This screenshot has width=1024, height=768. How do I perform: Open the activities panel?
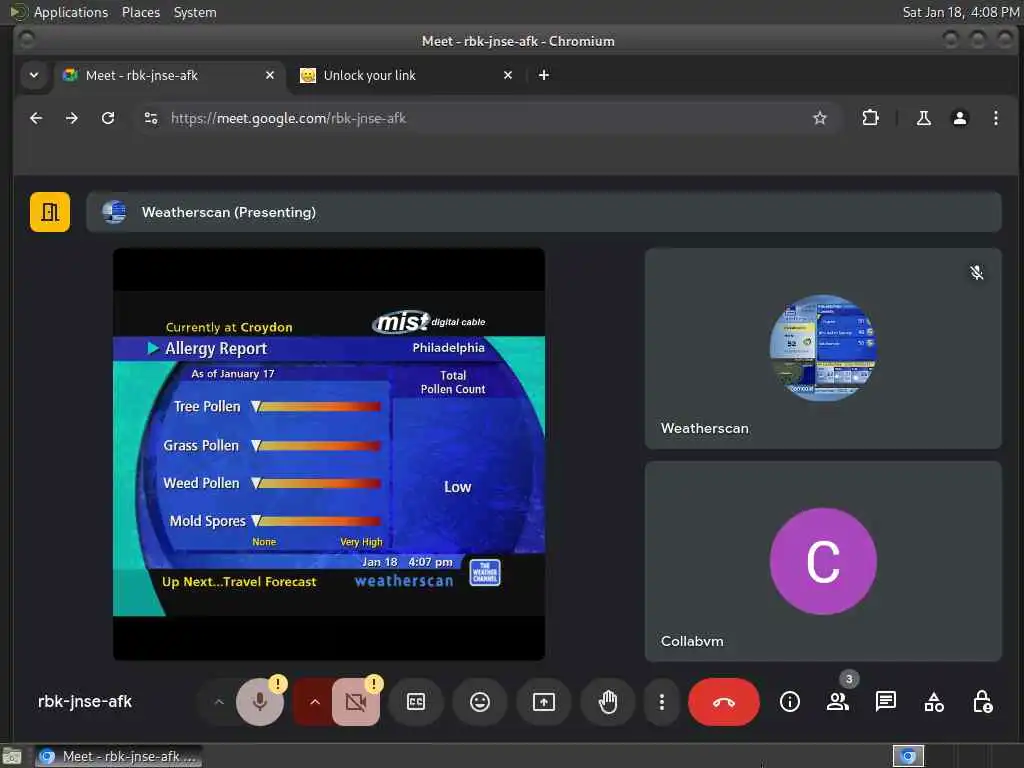[x=934, y=702]
